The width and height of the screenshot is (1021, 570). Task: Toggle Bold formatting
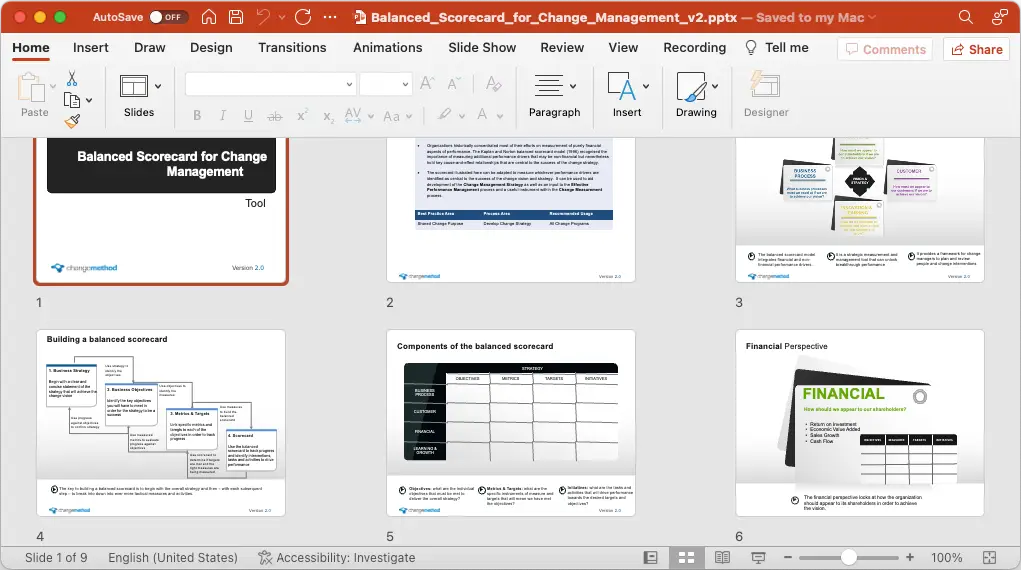(x=197, y=116)
